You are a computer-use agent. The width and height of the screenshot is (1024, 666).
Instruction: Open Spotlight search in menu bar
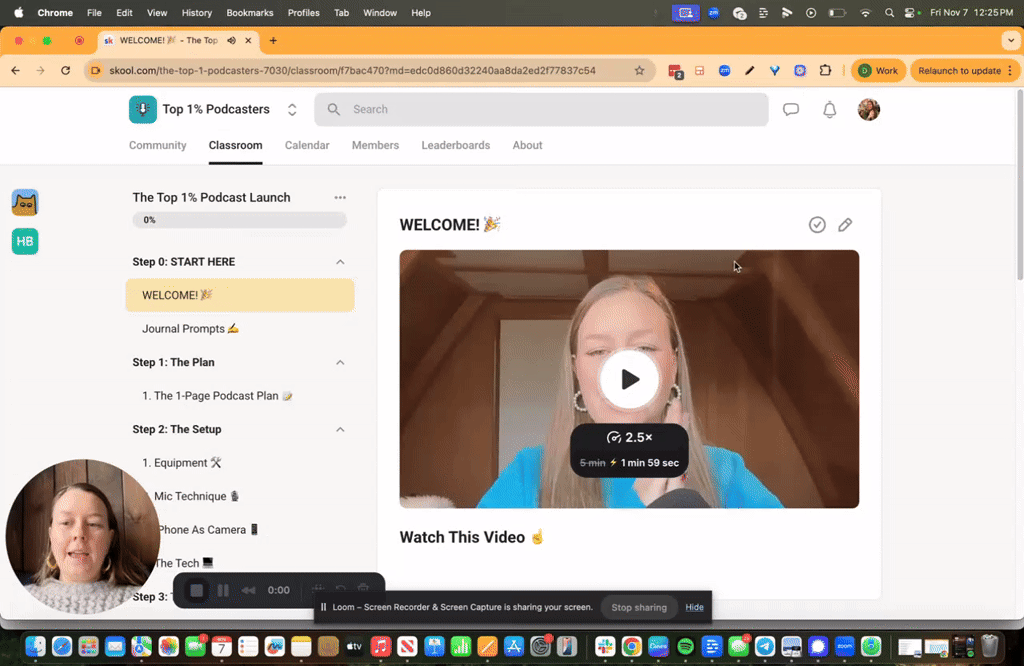pyautogui.click(x=889, y=12)
